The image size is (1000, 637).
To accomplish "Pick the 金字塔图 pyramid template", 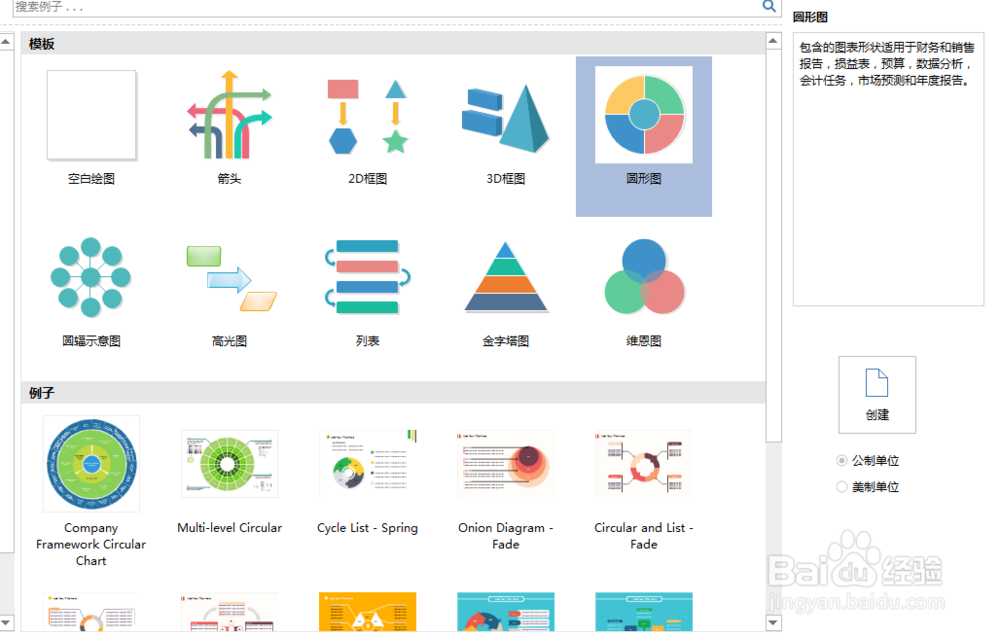I will 506,277.
